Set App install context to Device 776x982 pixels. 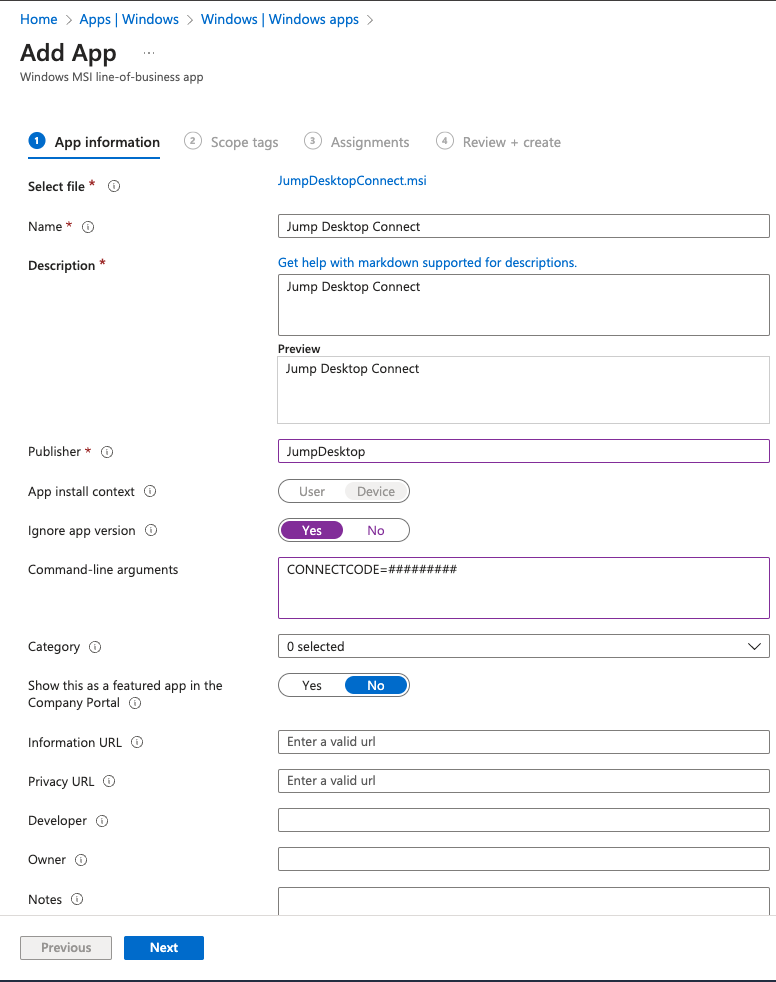[x=376, y=492]
